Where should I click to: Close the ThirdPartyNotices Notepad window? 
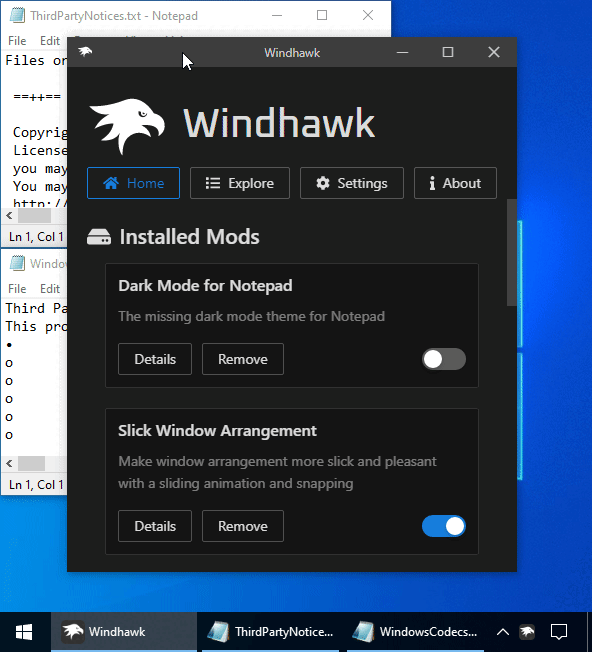click(x=368, y=15)
